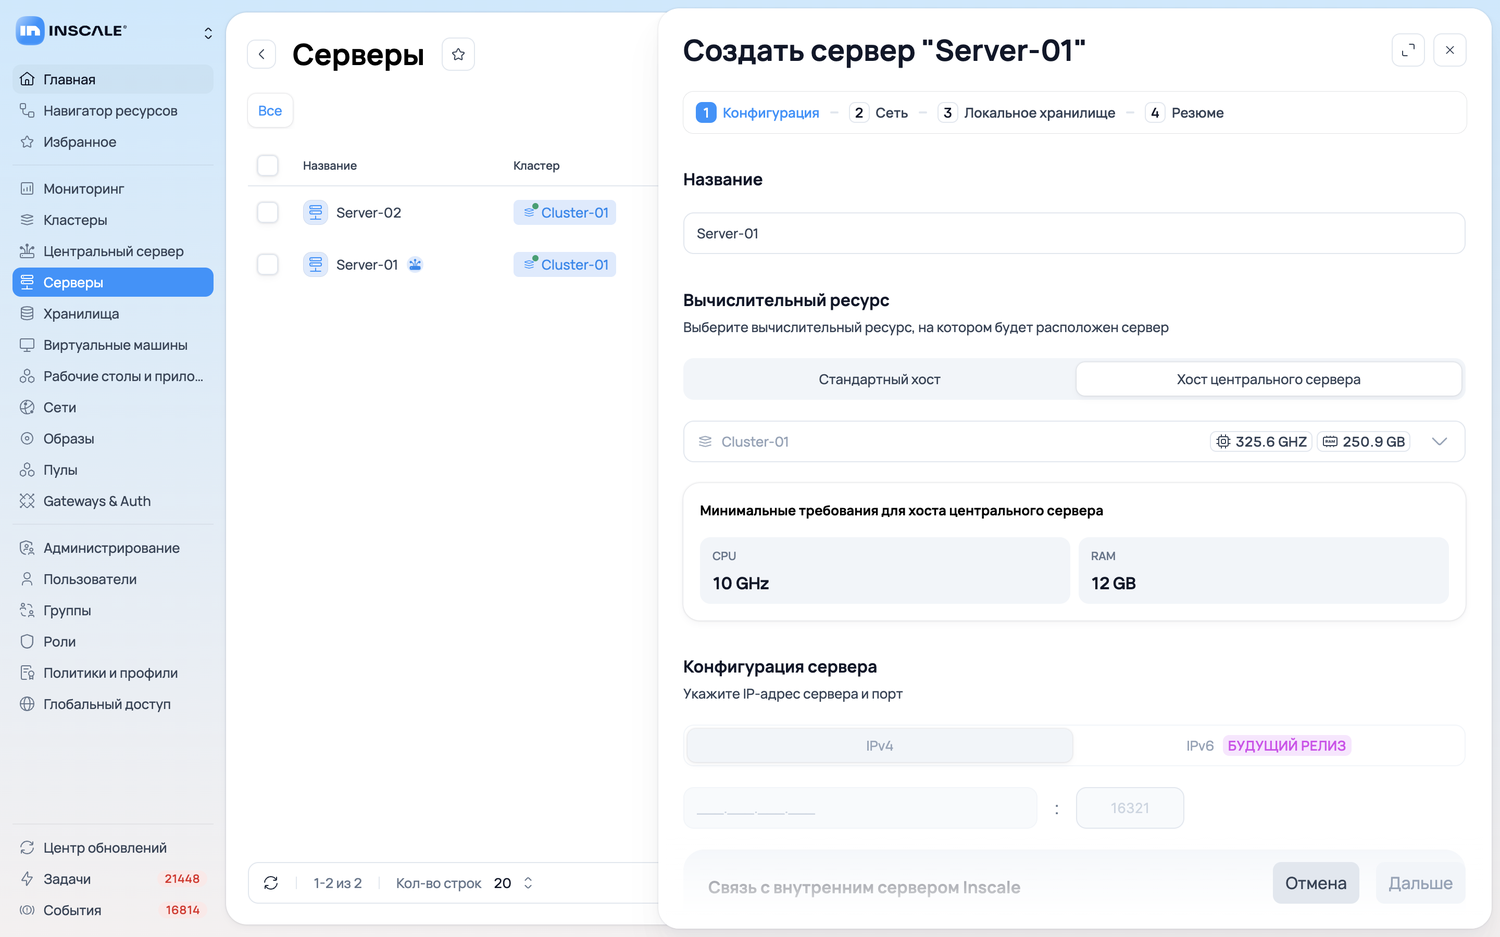Open Кластеры in the sidebar
The width and height of the screenshot is (1500, 937).
113,220
